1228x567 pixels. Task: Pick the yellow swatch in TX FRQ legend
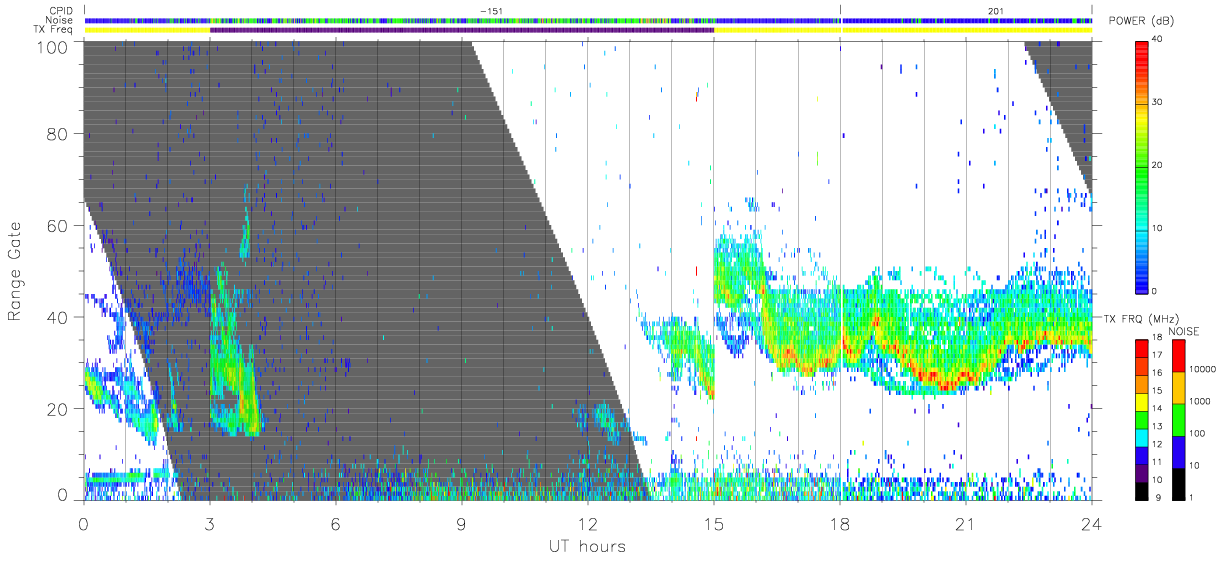point(1142,400)
